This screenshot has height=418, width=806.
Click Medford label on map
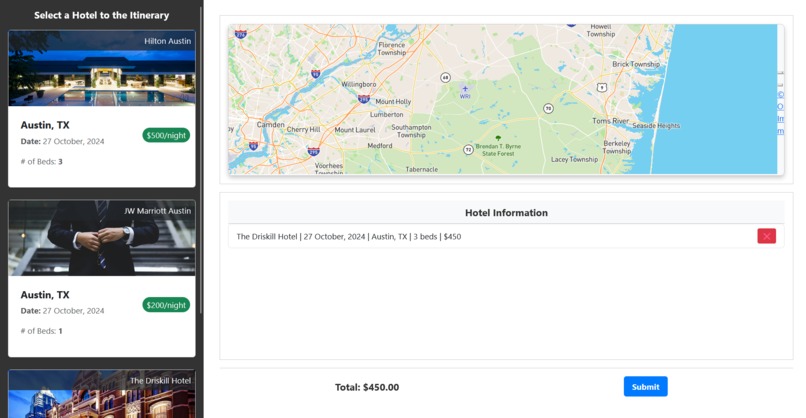tap(380, 146)
